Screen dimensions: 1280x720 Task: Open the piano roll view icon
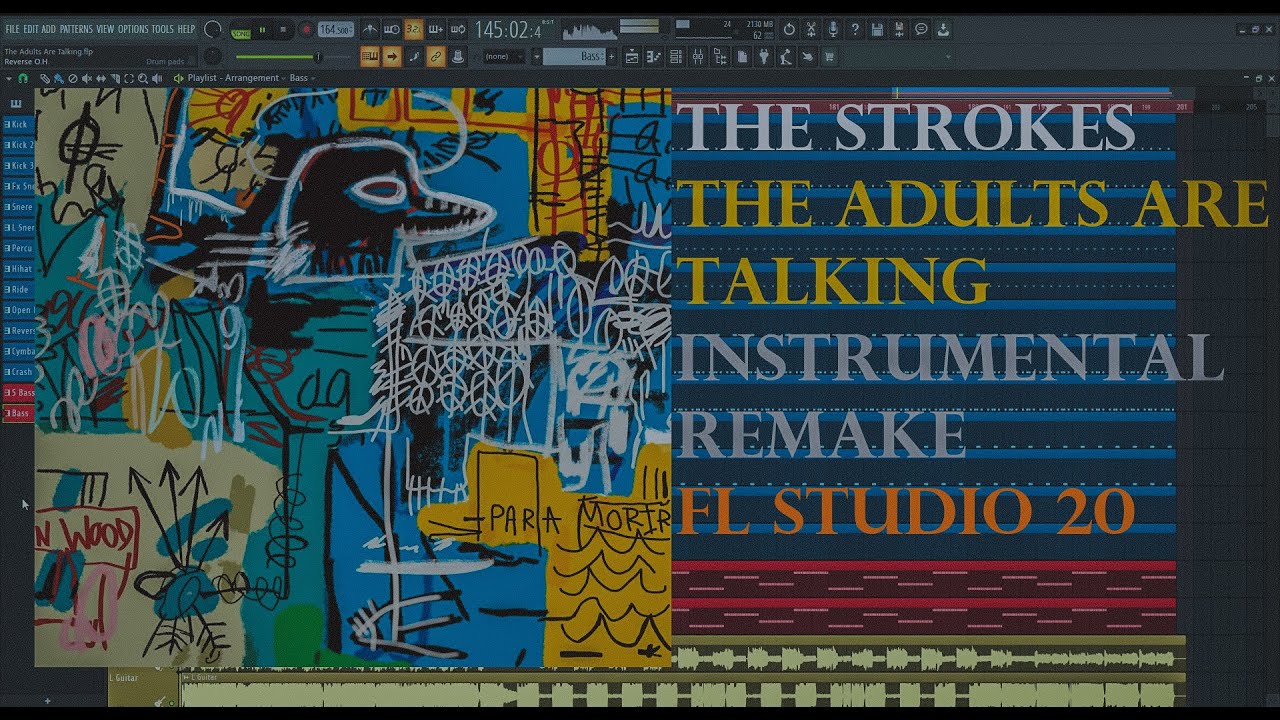pyautogui.click(x=653, y=57)
